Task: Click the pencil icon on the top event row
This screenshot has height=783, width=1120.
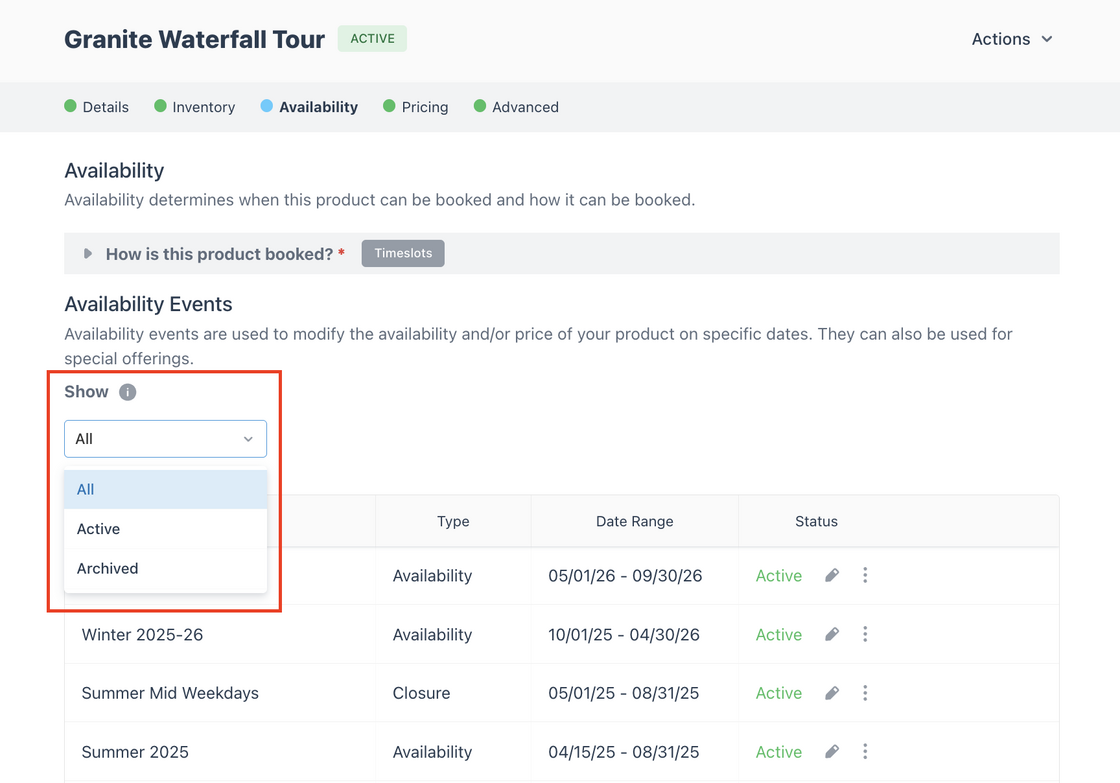Action: point(831,575)
